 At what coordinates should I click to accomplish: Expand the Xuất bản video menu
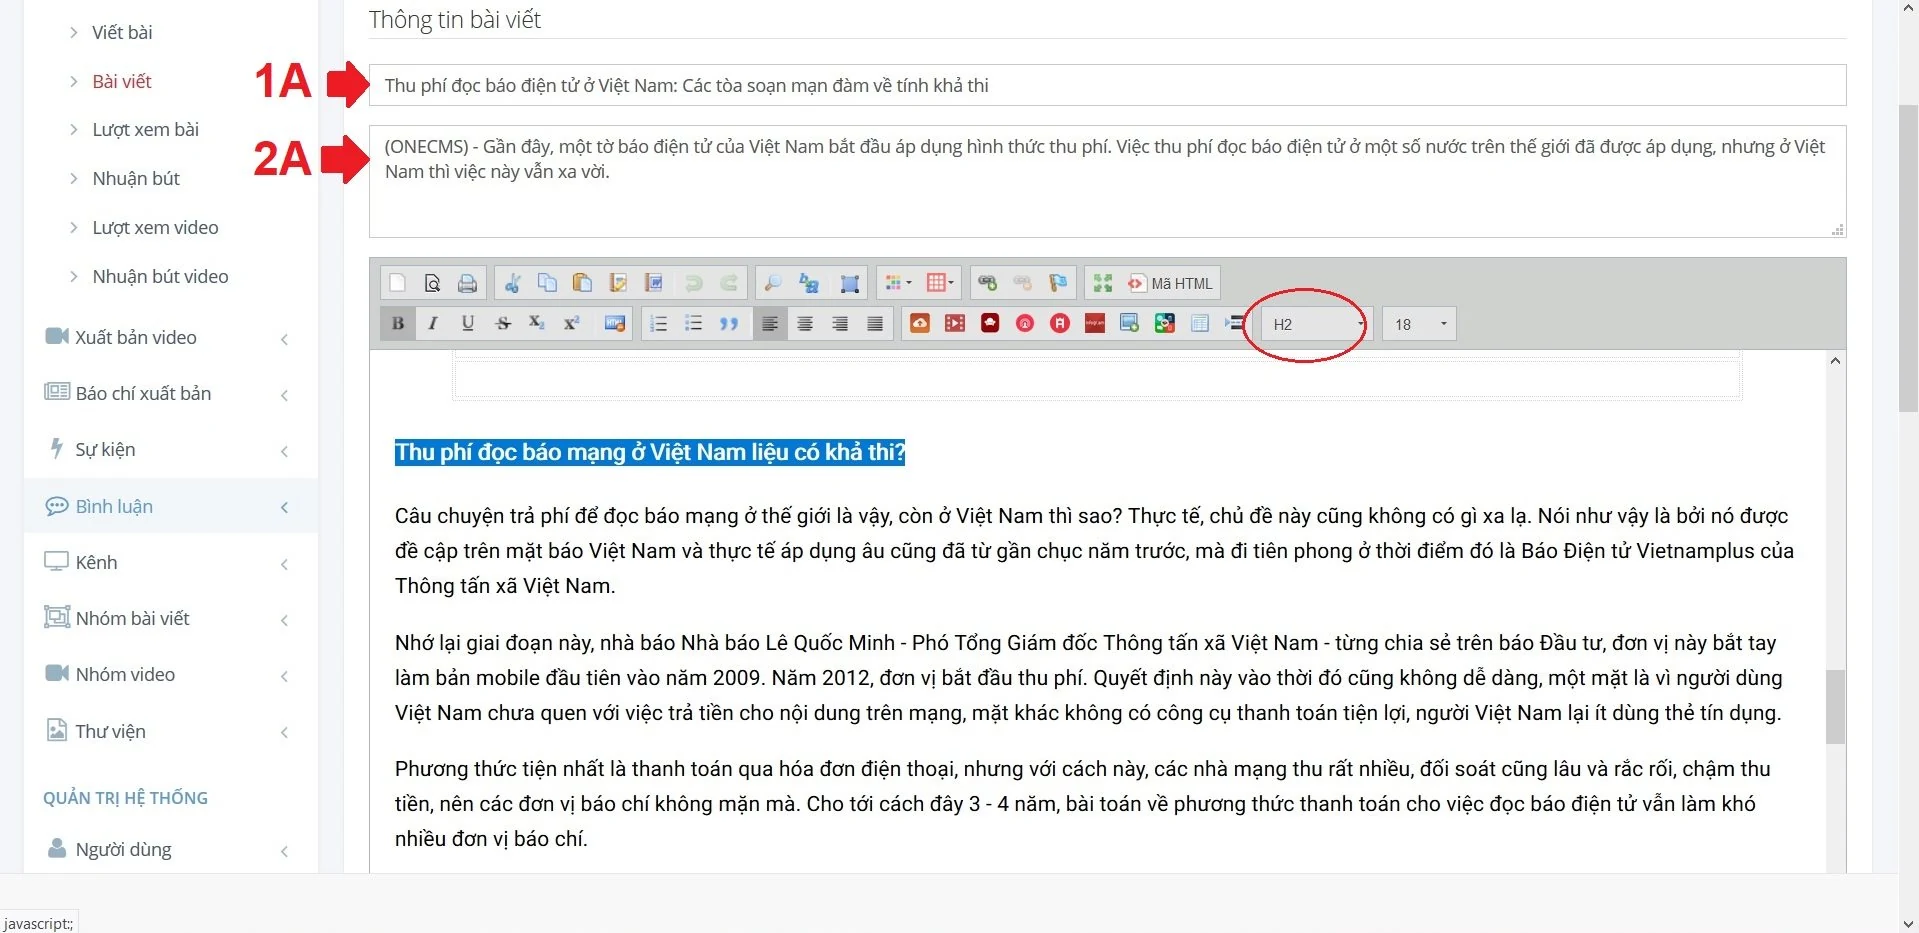[x=170, y=338]
